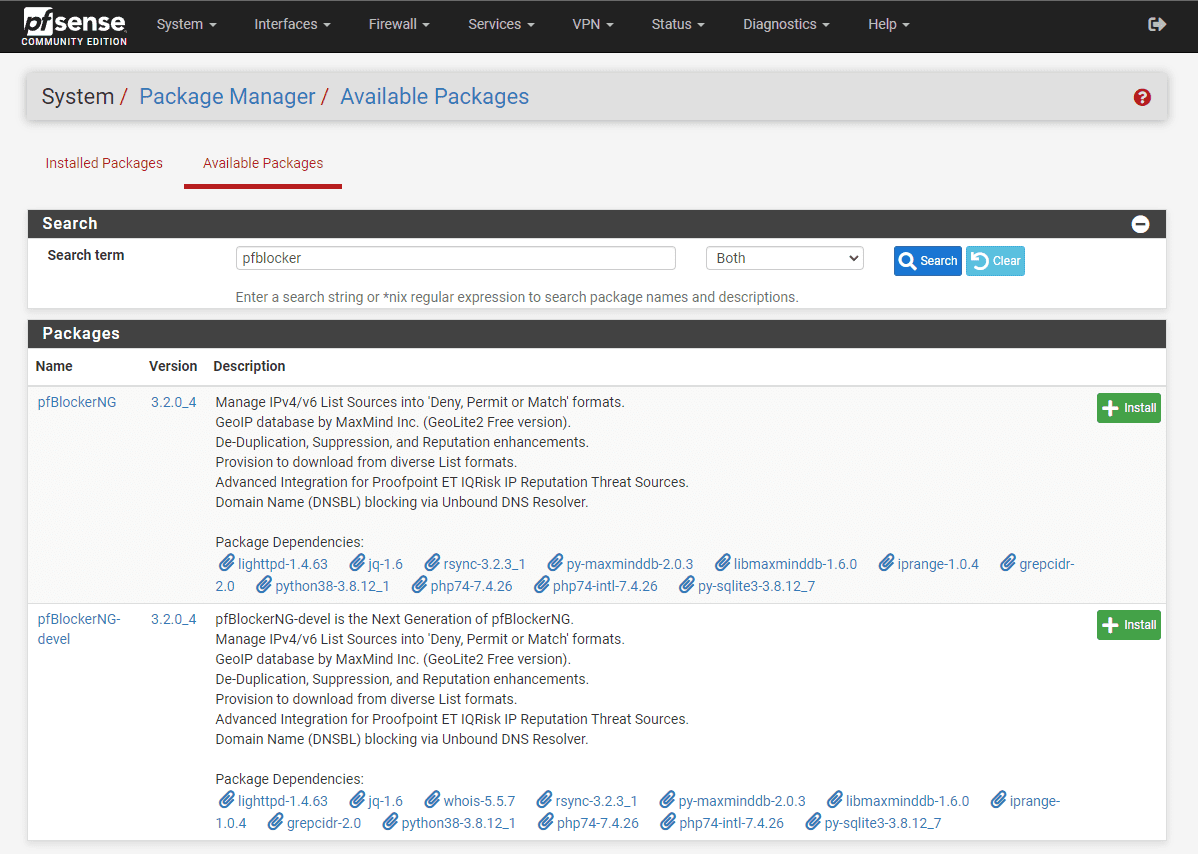This screenshot has height=854, width=1198.
Task: Open the pfBlockerNG package name link
Action: 77,402
